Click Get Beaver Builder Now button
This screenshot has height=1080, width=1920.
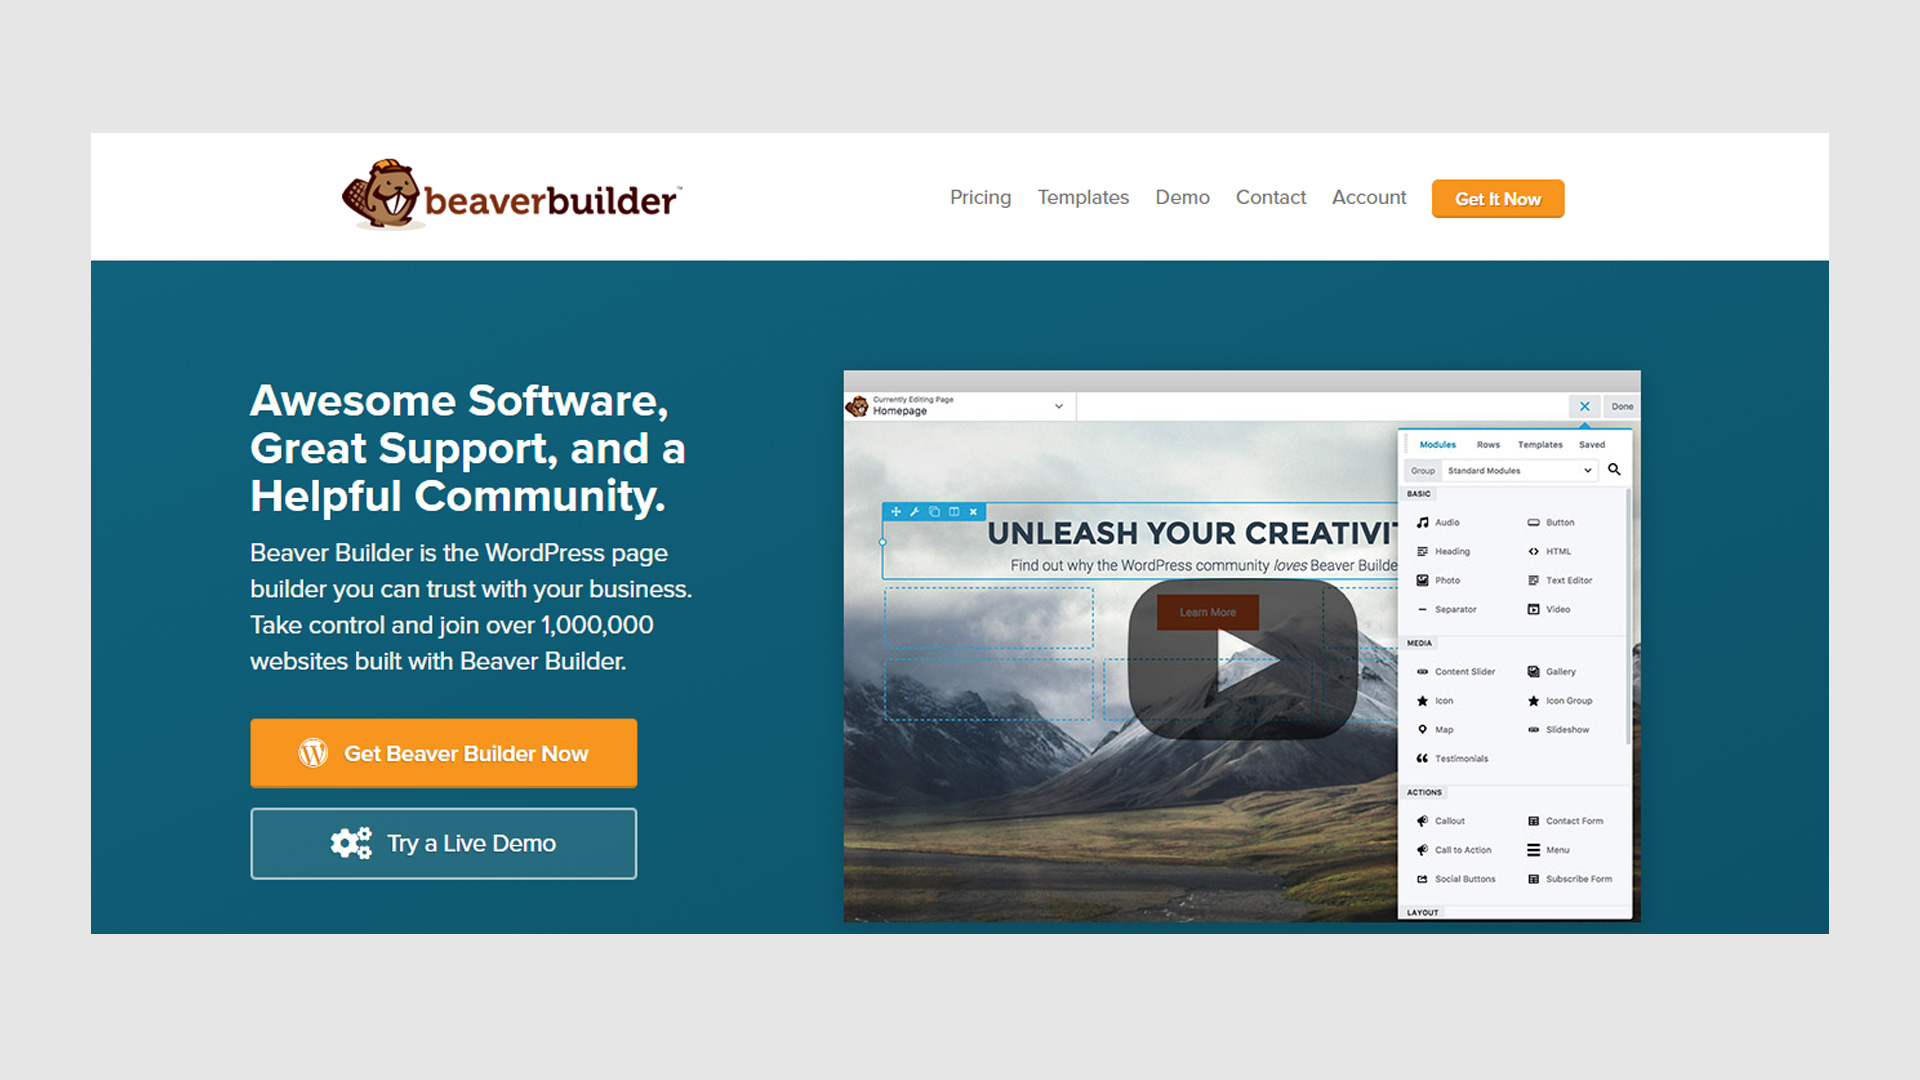(x=442, y=753)
